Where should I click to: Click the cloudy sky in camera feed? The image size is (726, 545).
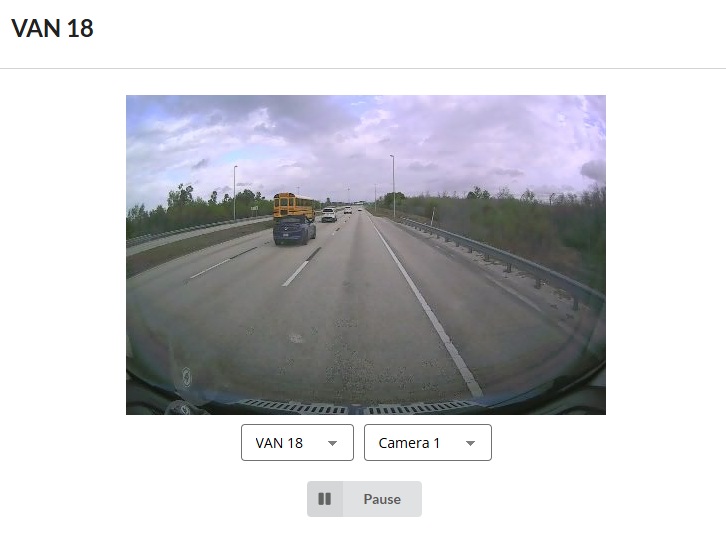point(366,139)
